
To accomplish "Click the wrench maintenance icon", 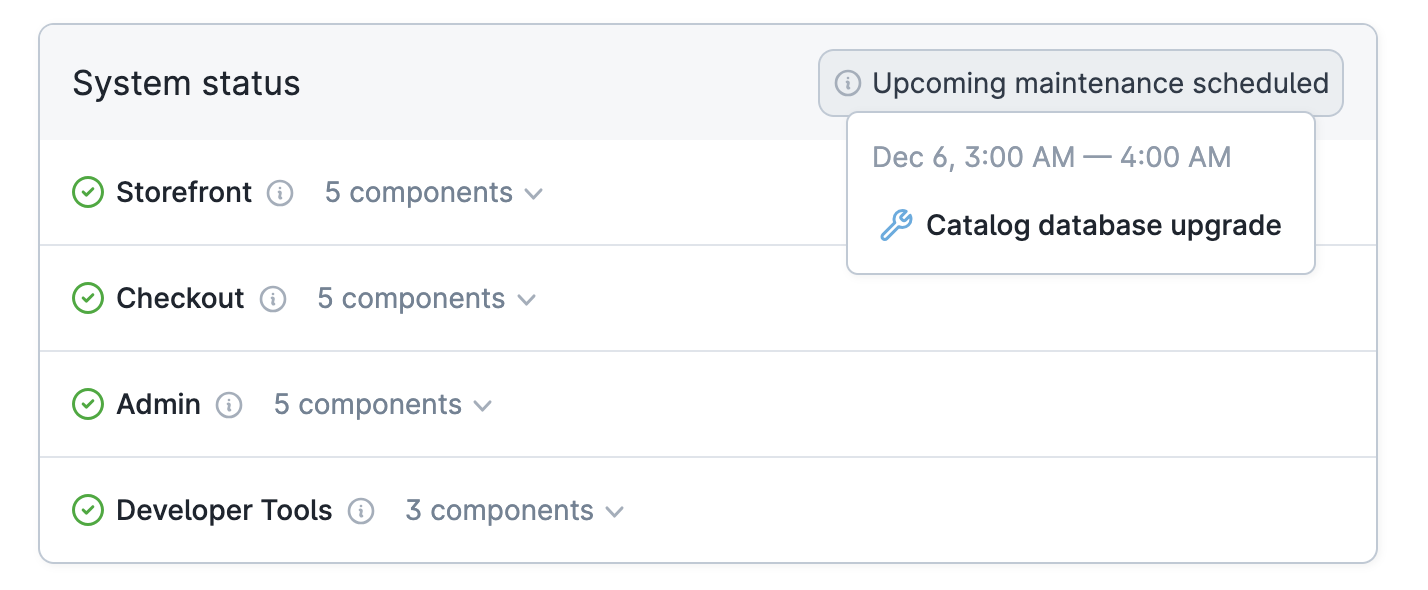I will click(x=895, y=225).
